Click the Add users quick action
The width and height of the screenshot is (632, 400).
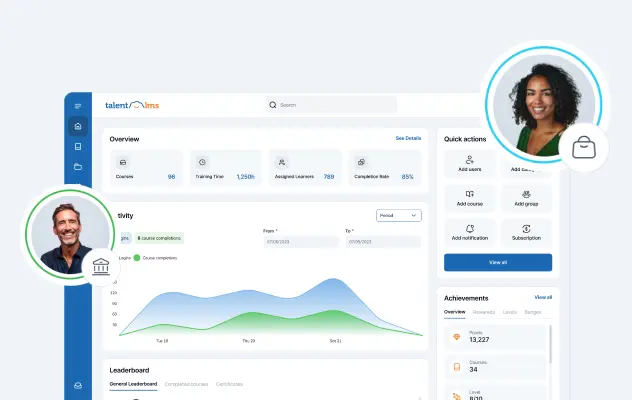470,165
